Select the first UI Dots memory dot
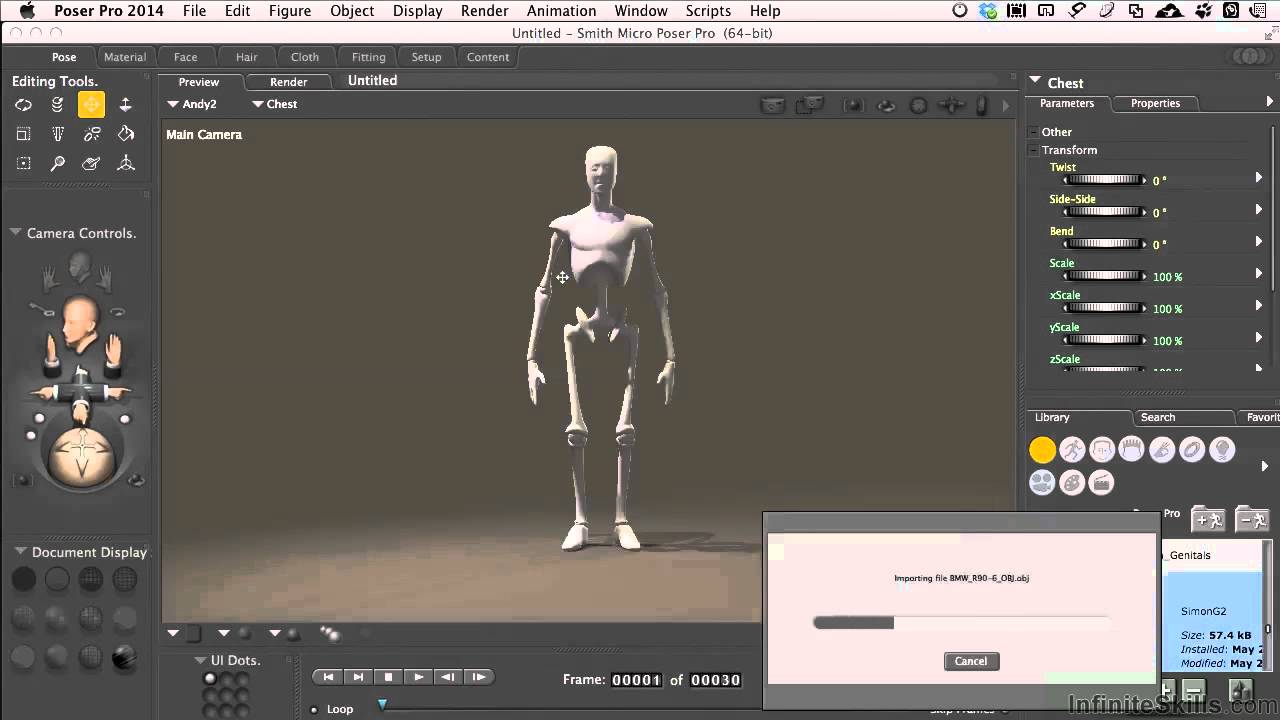This screenshot has height=720, width=1280. pyautogui.click(x=210, y=679)
